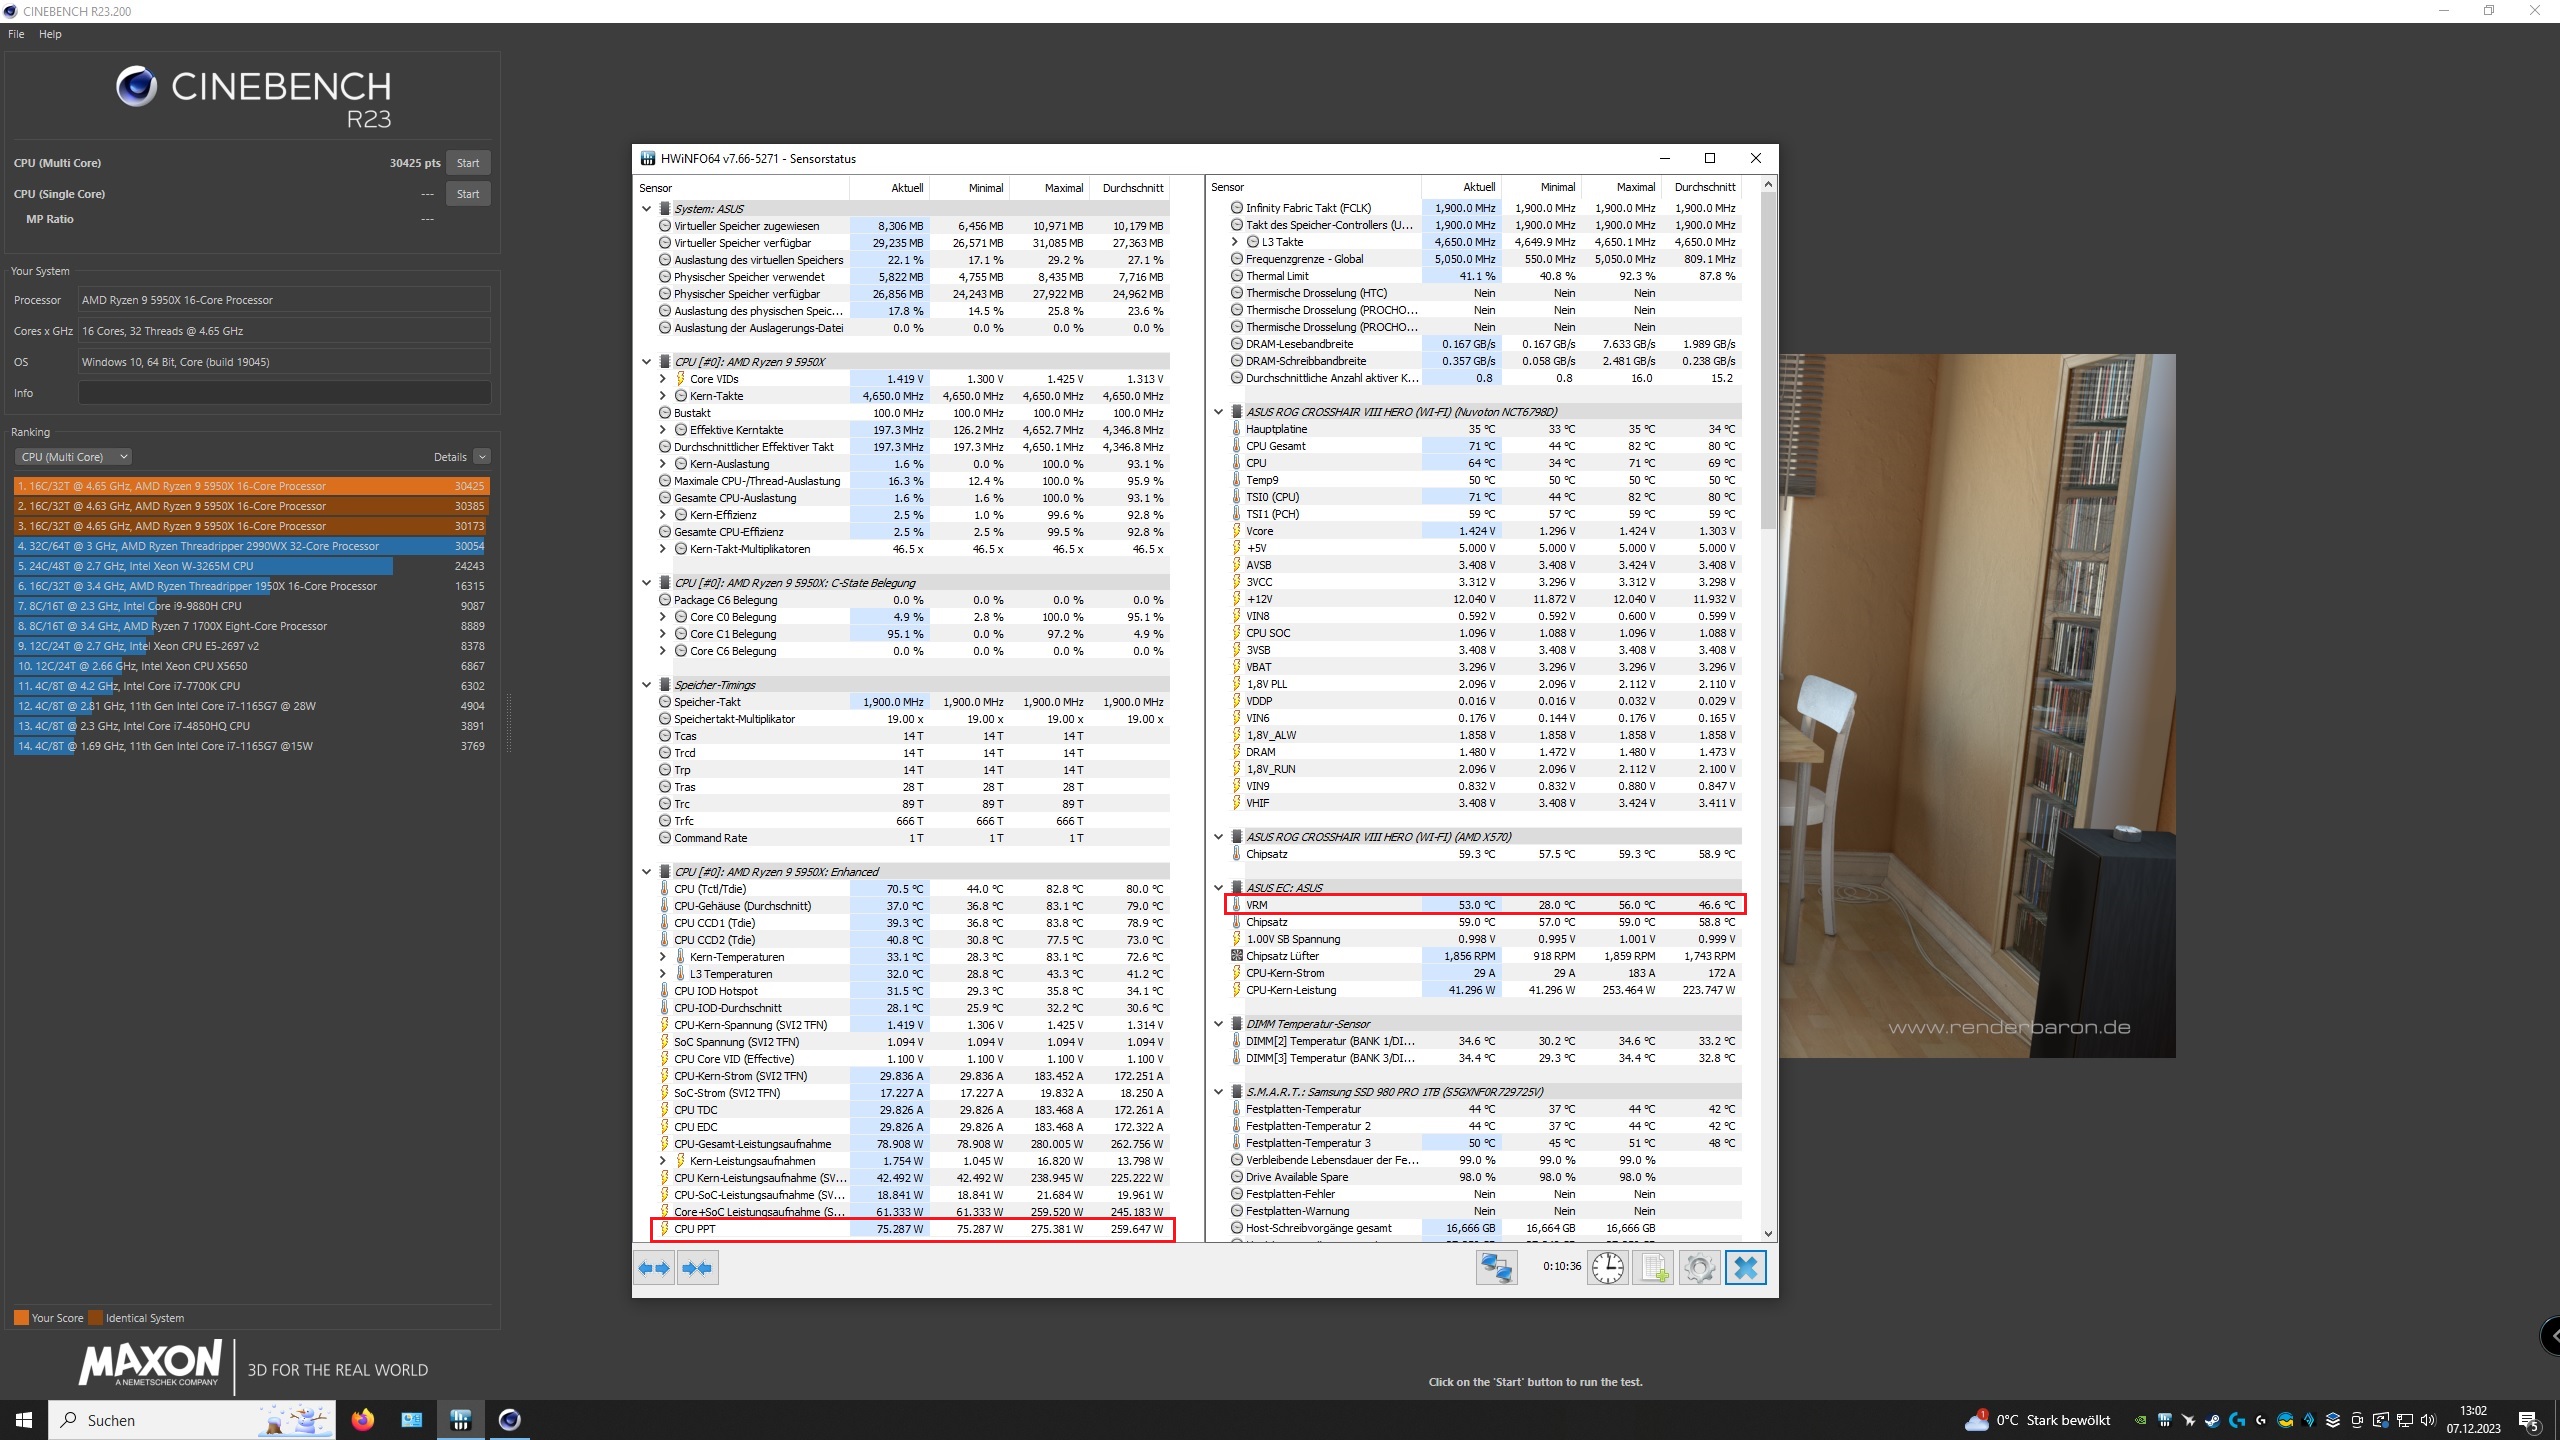Open the File menu
The width and height of the screenshot is (2560, 1440).
click(x=16, y=34)
